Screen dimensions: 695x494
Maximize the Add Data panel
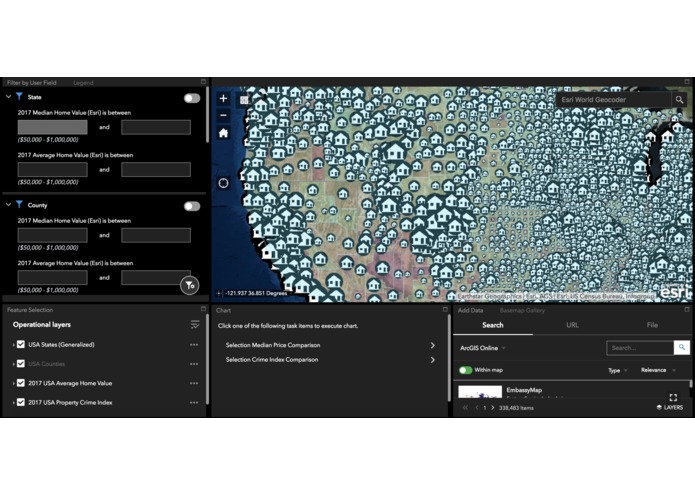687,309
